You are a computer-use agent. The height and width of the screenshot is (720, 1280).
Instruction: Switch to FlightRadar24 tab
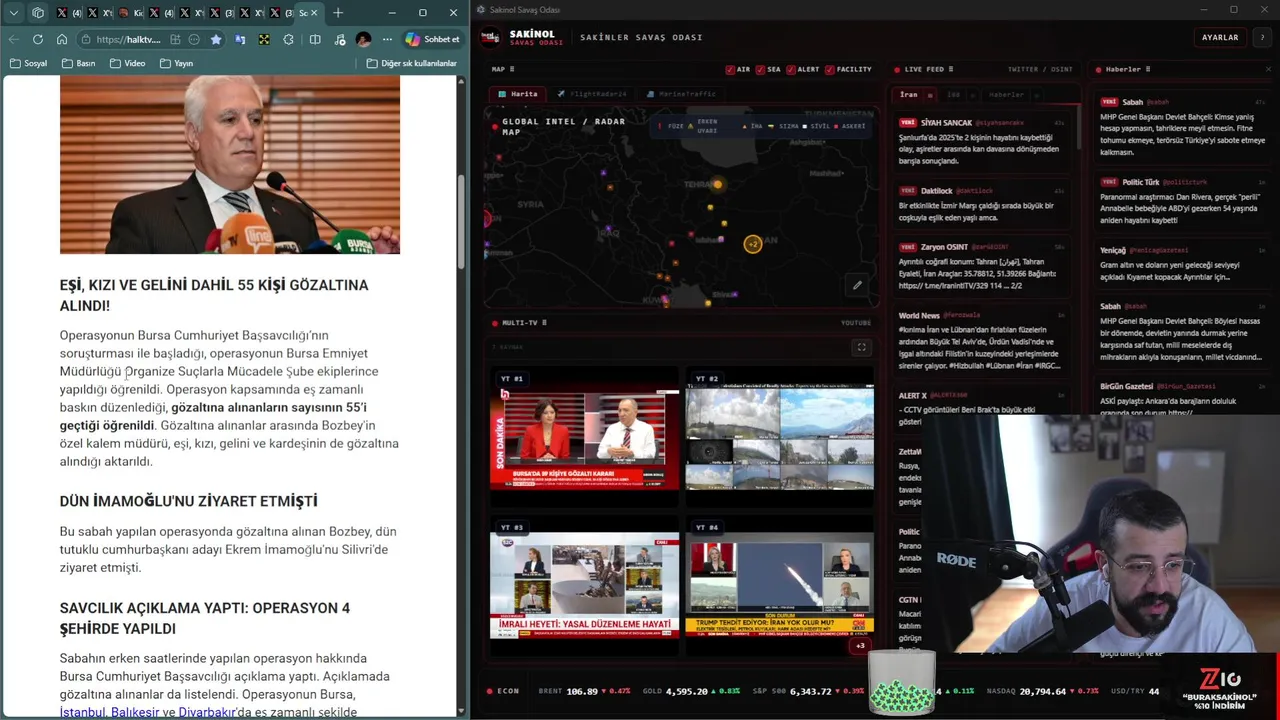[592, 94]
